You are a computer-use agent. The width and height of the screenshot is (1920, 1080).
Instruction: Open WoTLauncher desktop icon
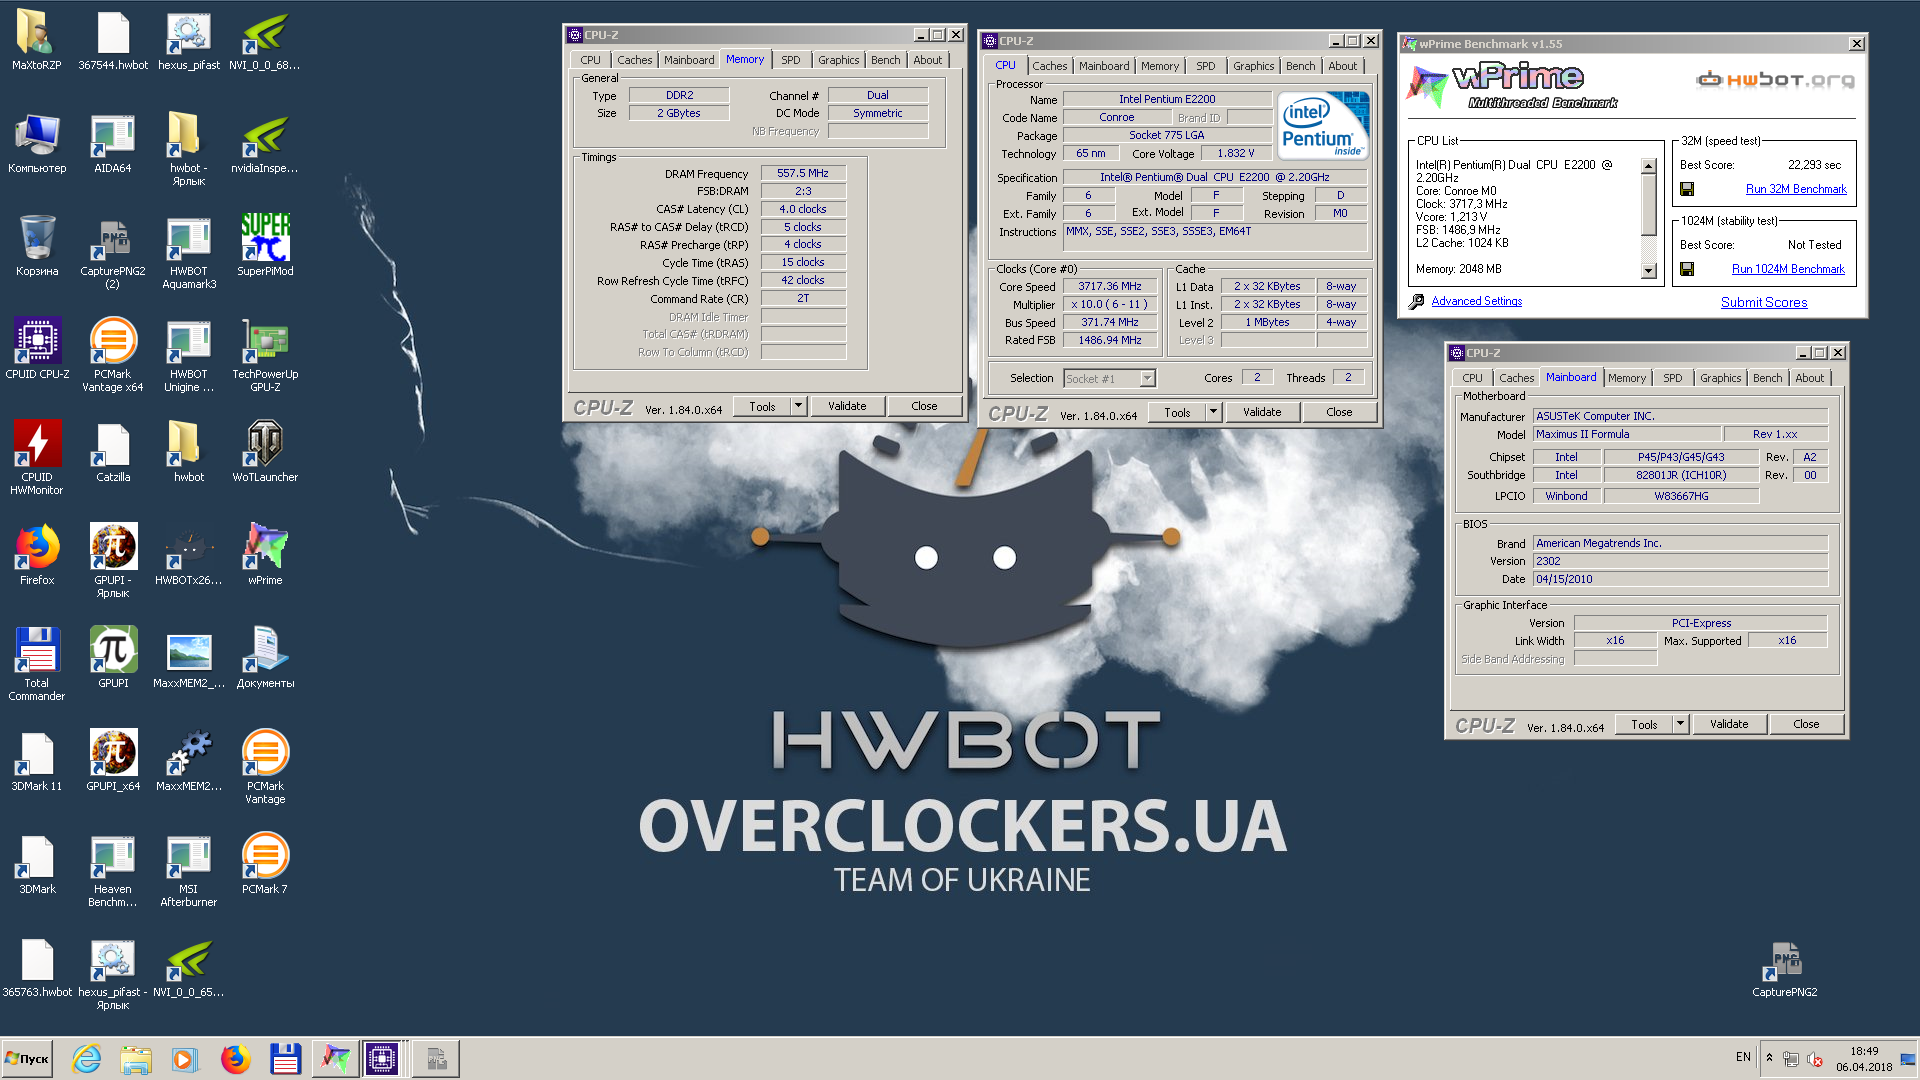[265, 452]
